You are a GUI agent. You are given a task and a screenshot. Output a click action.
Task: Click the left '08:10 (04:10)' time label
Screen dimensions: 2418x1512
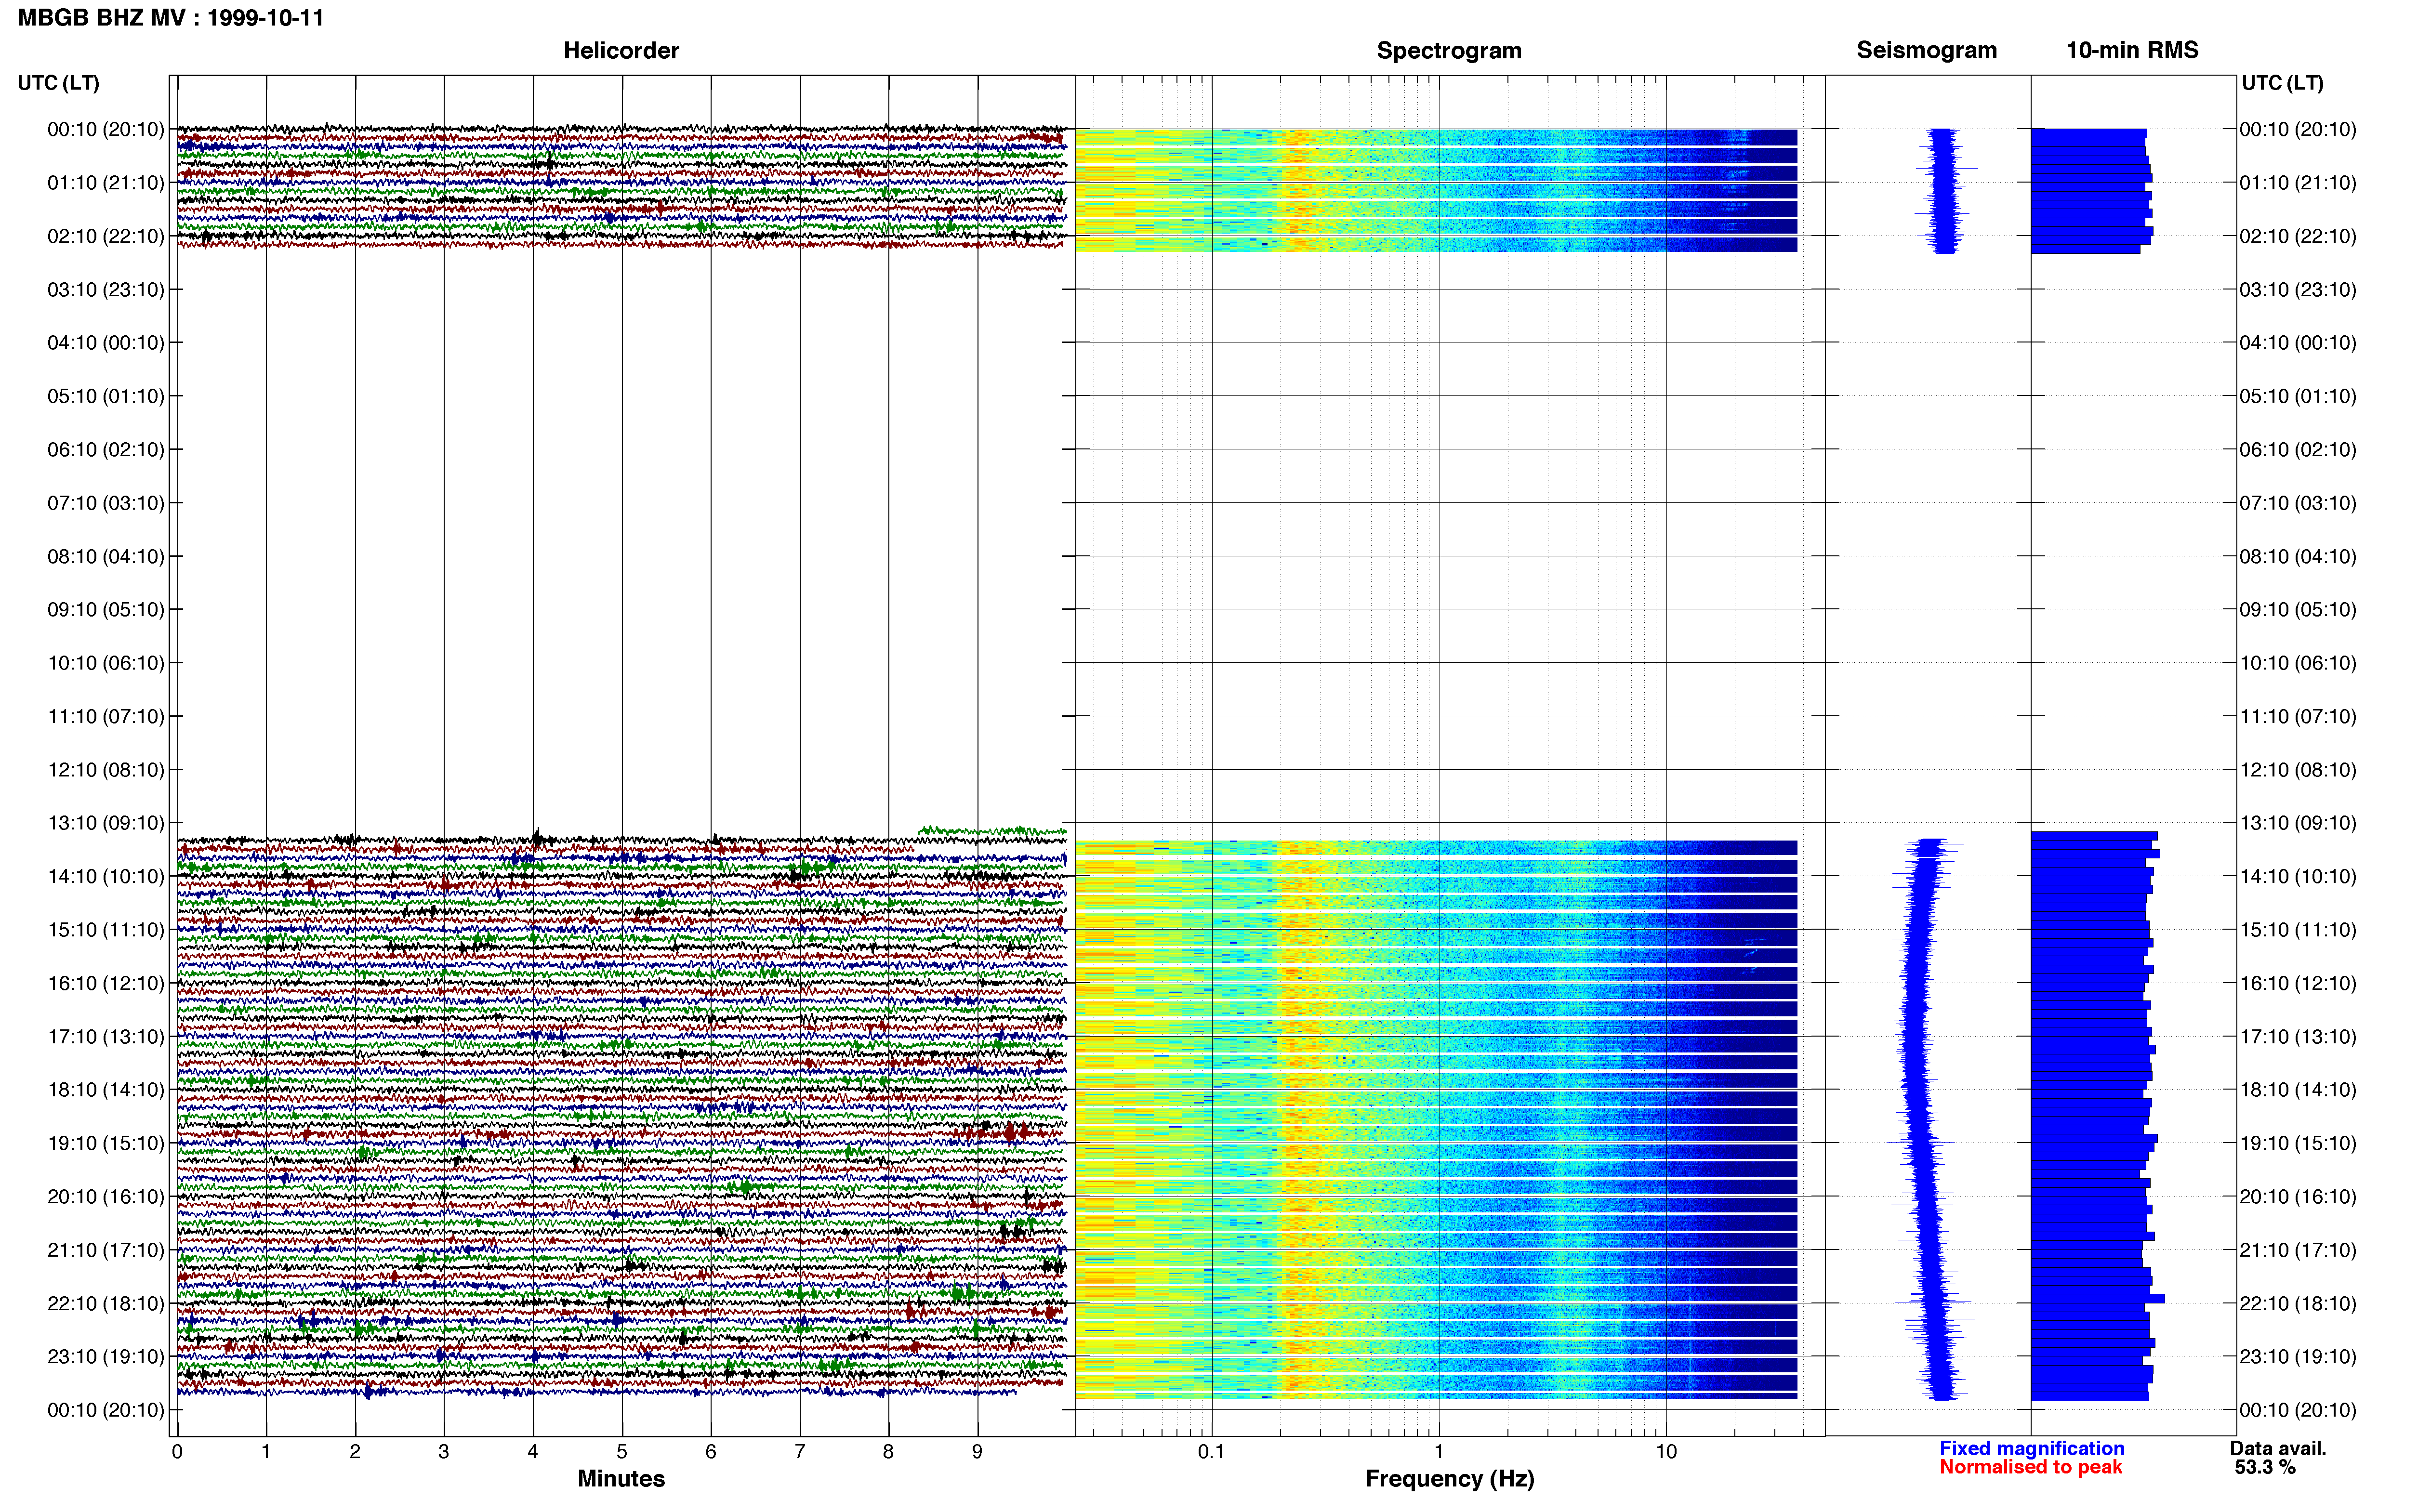106,556
